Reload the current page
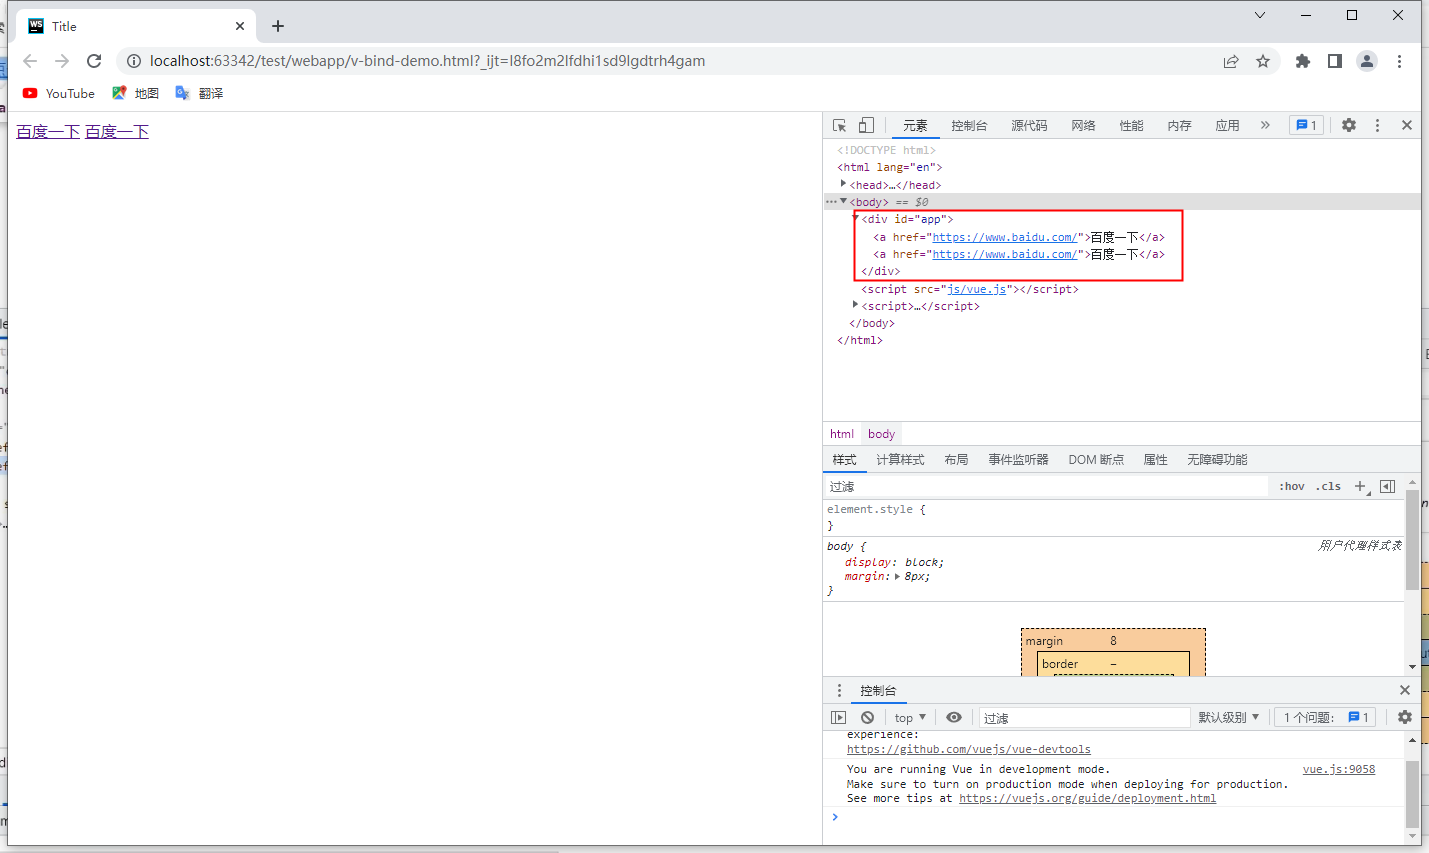The height and width of the screenshot is (853, 1429). pos(94,61)
